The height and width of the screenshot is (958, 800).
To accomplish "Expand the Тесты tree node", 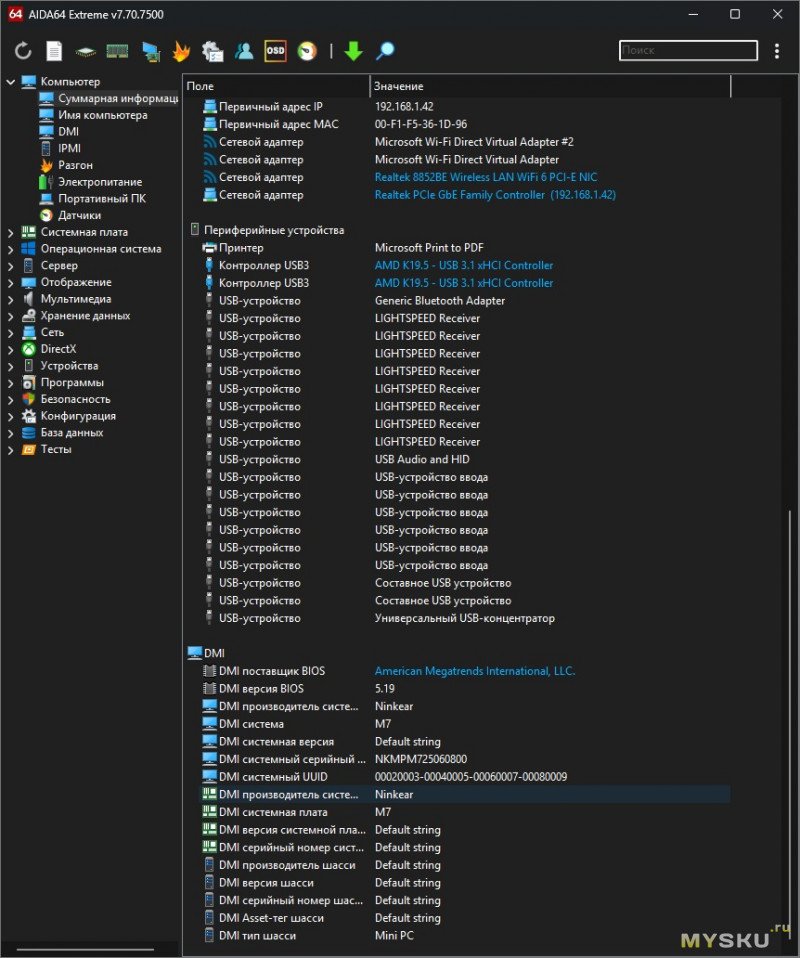I will click(x=10, y=450).
